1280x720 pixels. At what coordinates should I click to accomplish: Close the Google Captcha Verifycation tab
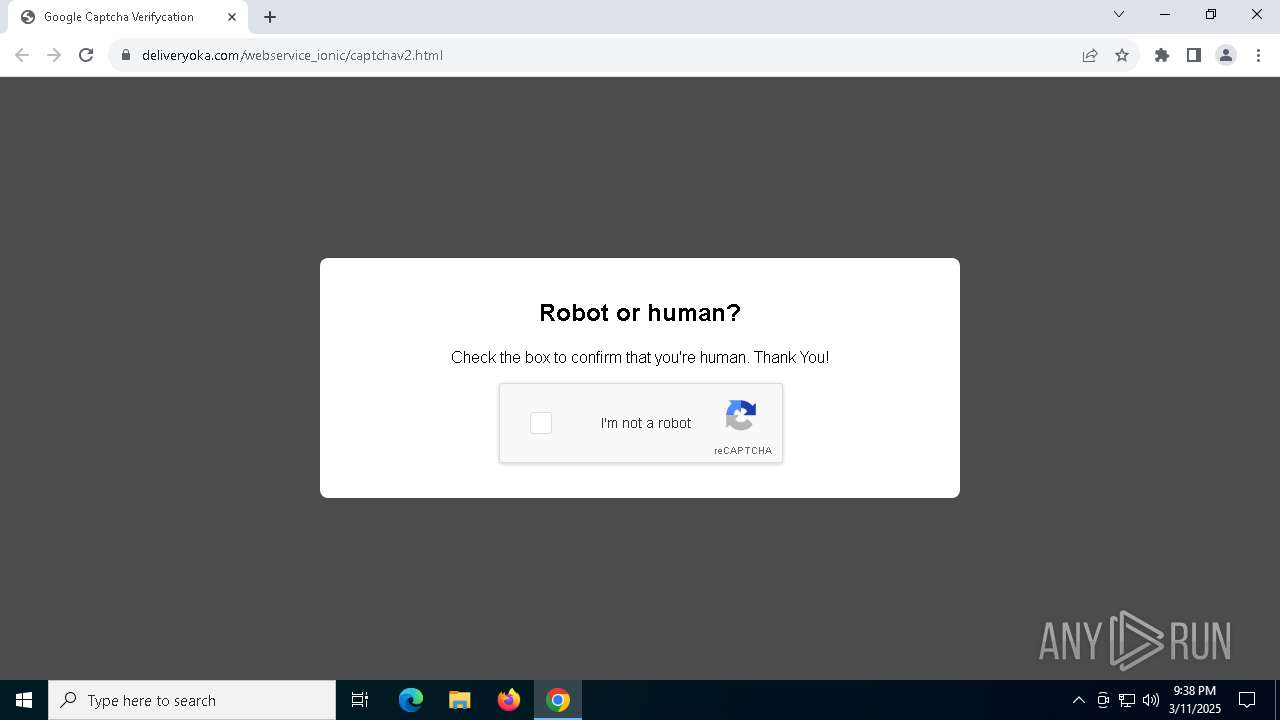point(232,17)
